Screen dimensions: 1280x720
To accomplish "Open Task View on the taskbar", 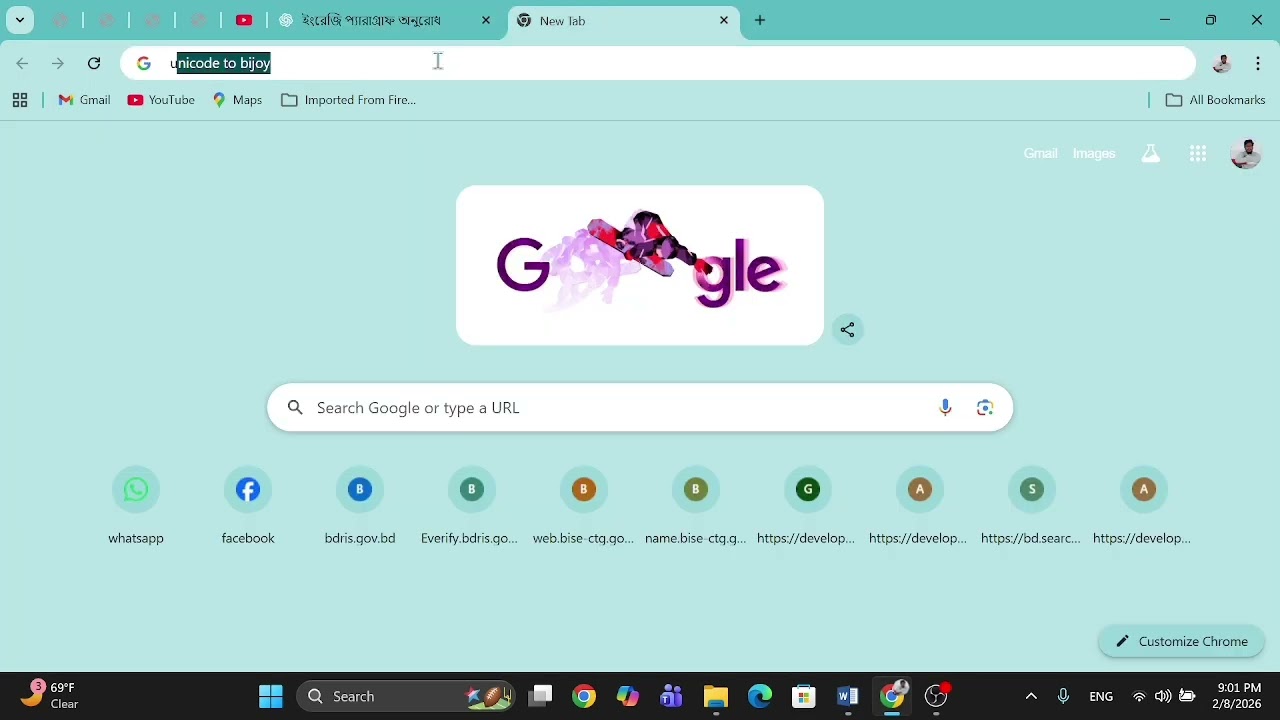I will 541,697.
